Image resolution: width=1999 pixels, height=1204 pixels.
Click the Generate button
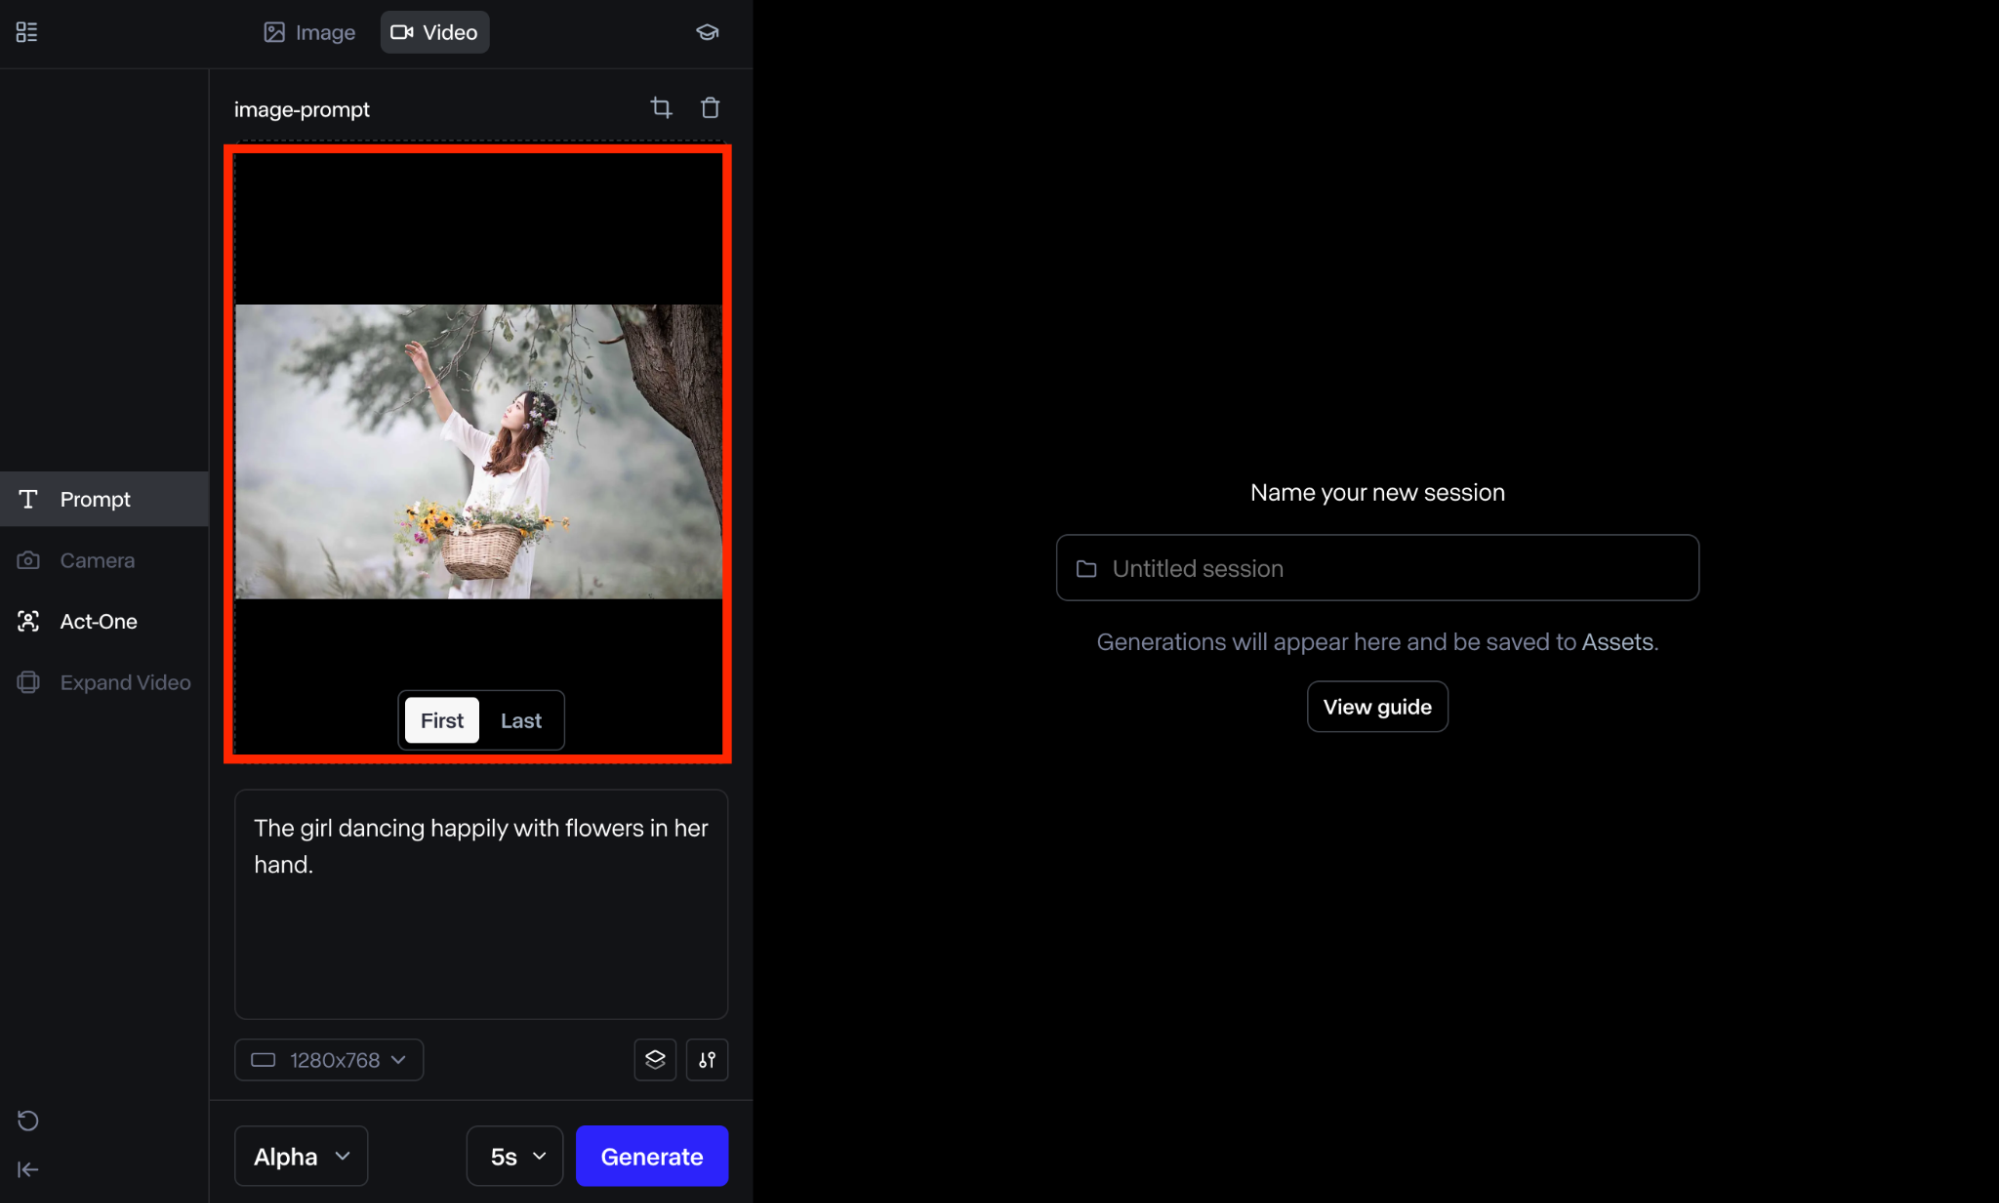point(652,1157)
